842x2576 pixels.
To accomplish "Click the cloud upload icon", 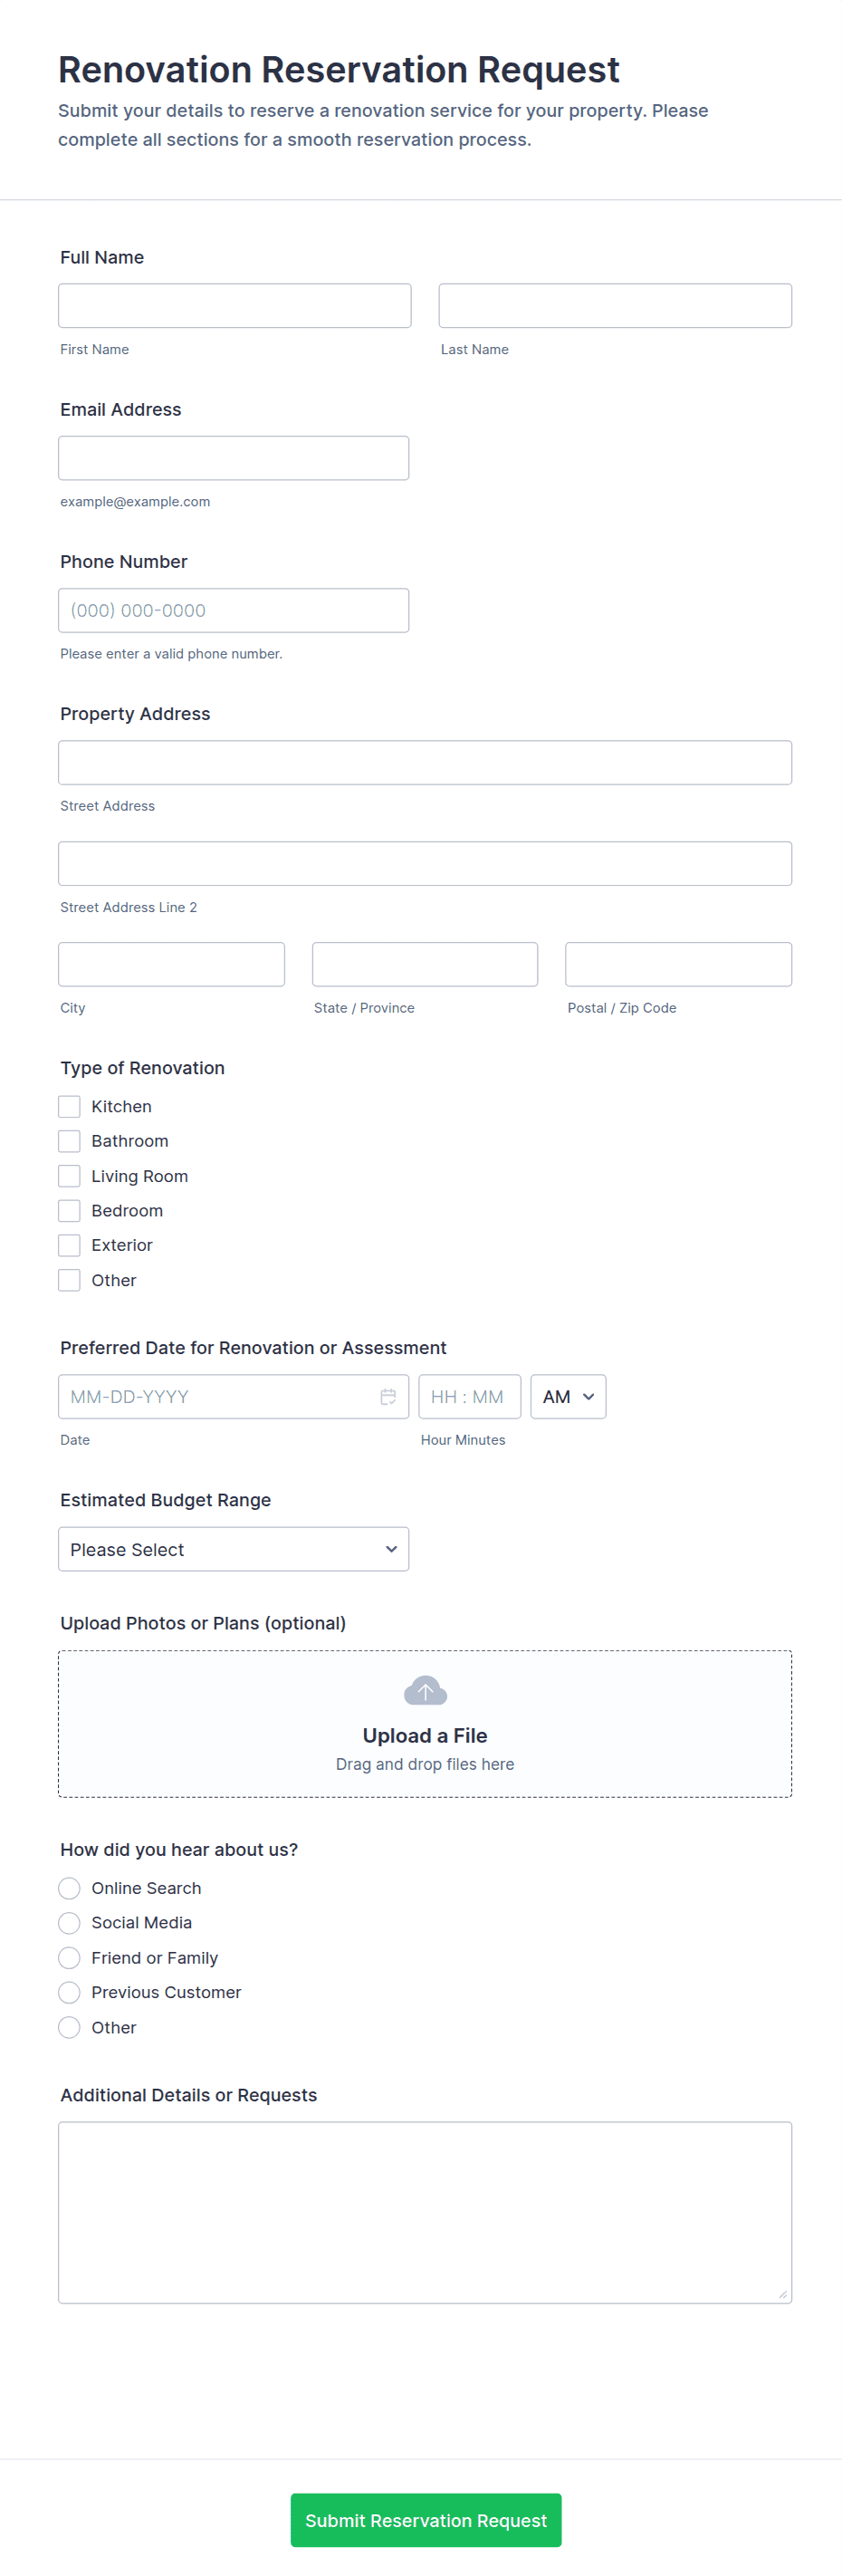I will coord(425,1690).
